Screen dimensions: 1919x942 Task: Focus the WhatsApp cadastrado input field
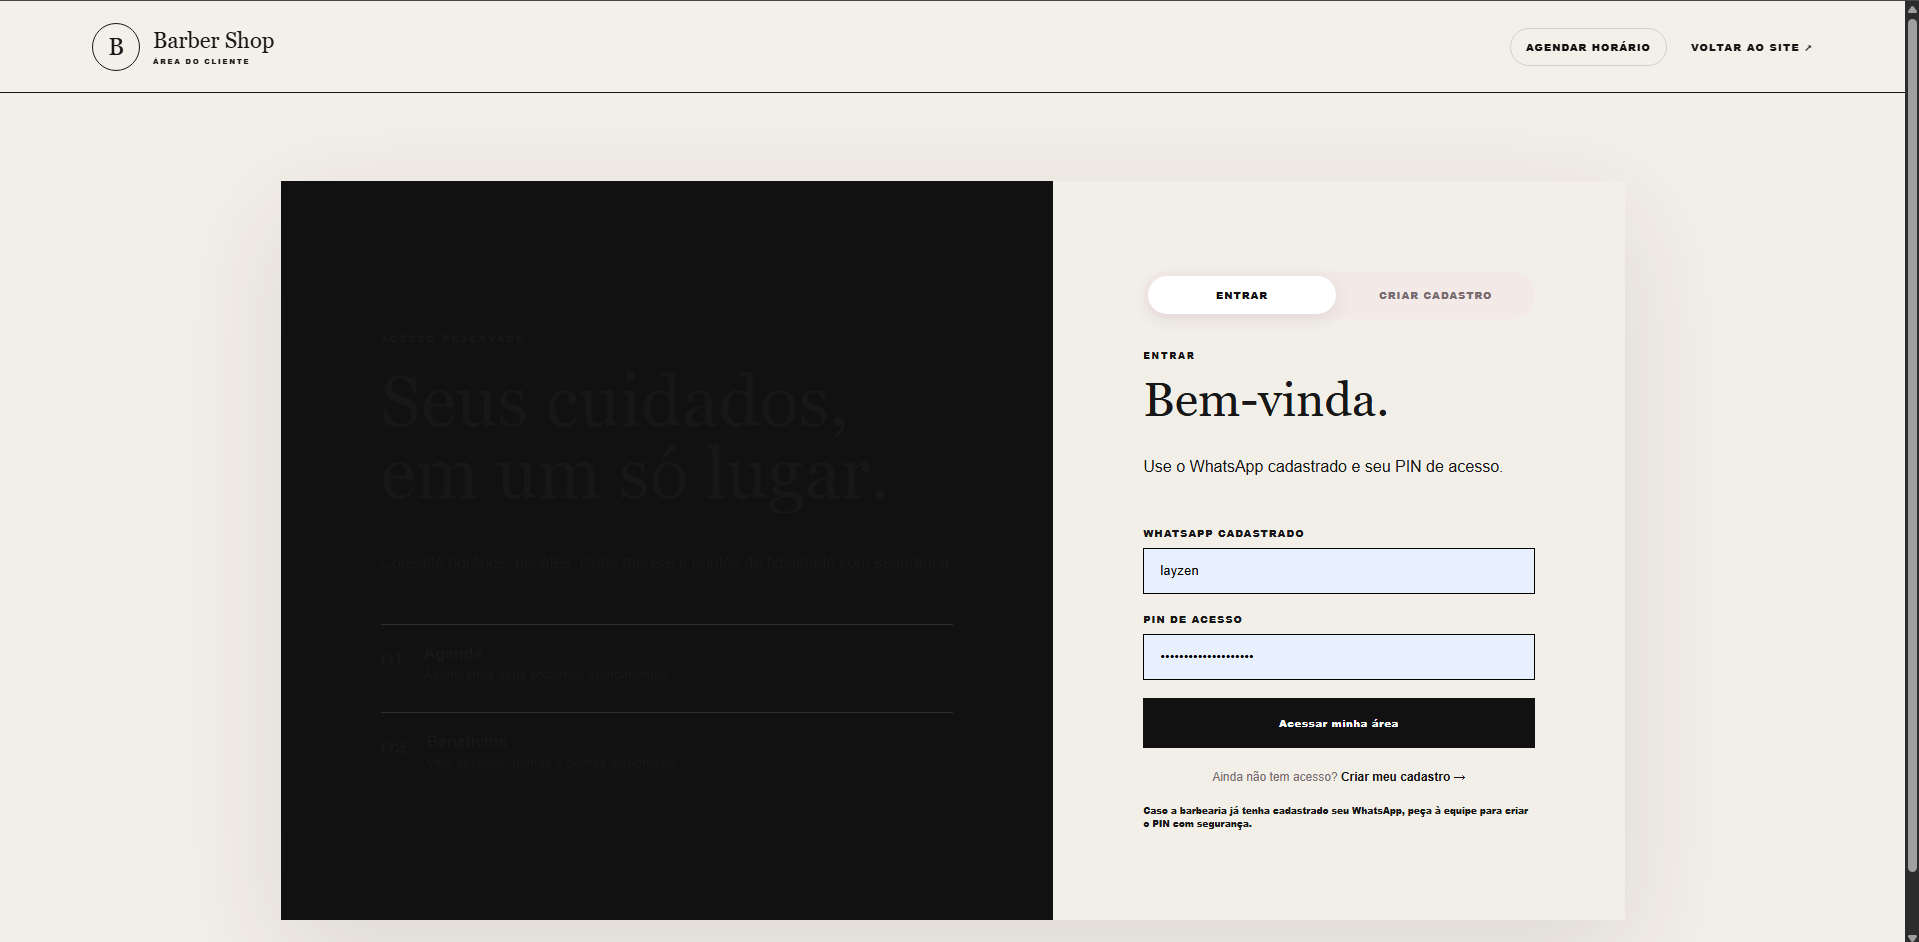click(1338, 571)
